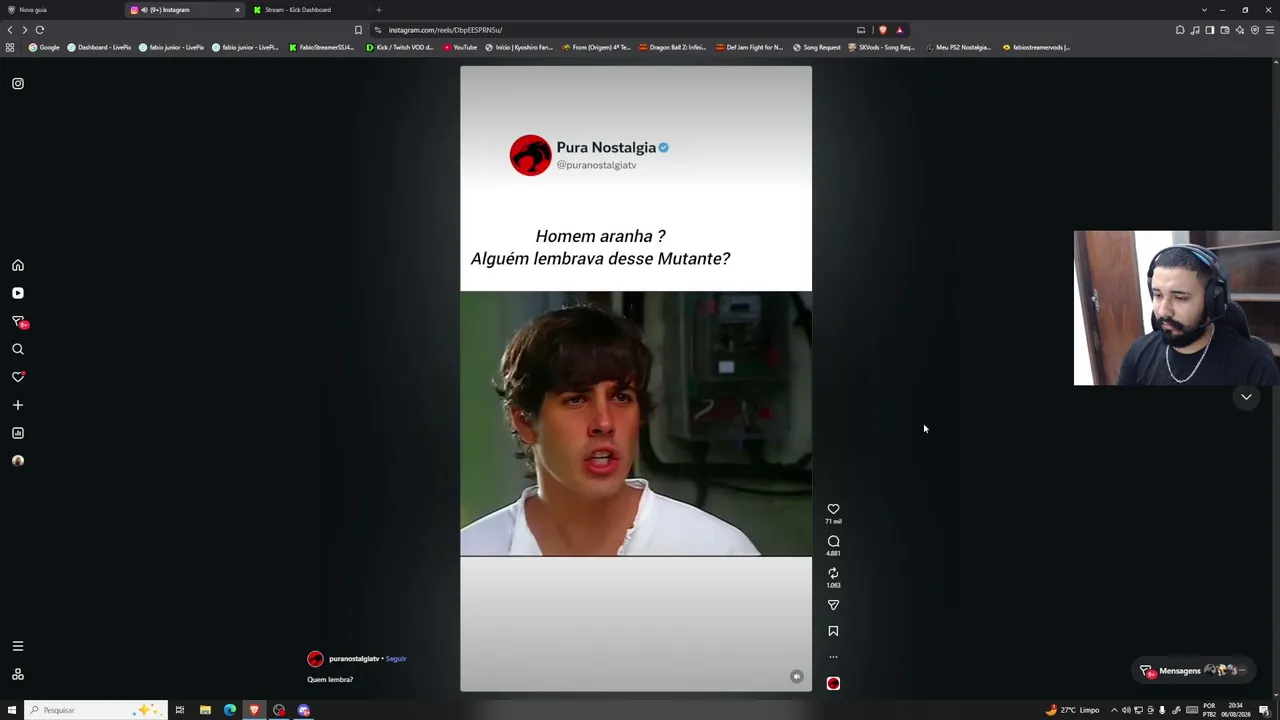Open Instagram search magnifier in sidebar
1280x720 pixels.
pyautogui.click(x=18, y=349)
